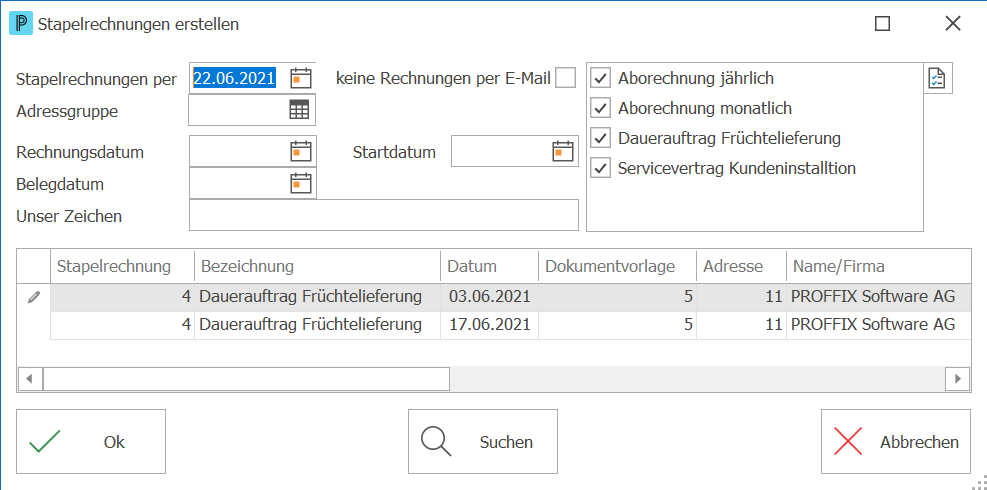Open calendar for Startdatum field
The image size is (987, 490).
click(563, 151)
